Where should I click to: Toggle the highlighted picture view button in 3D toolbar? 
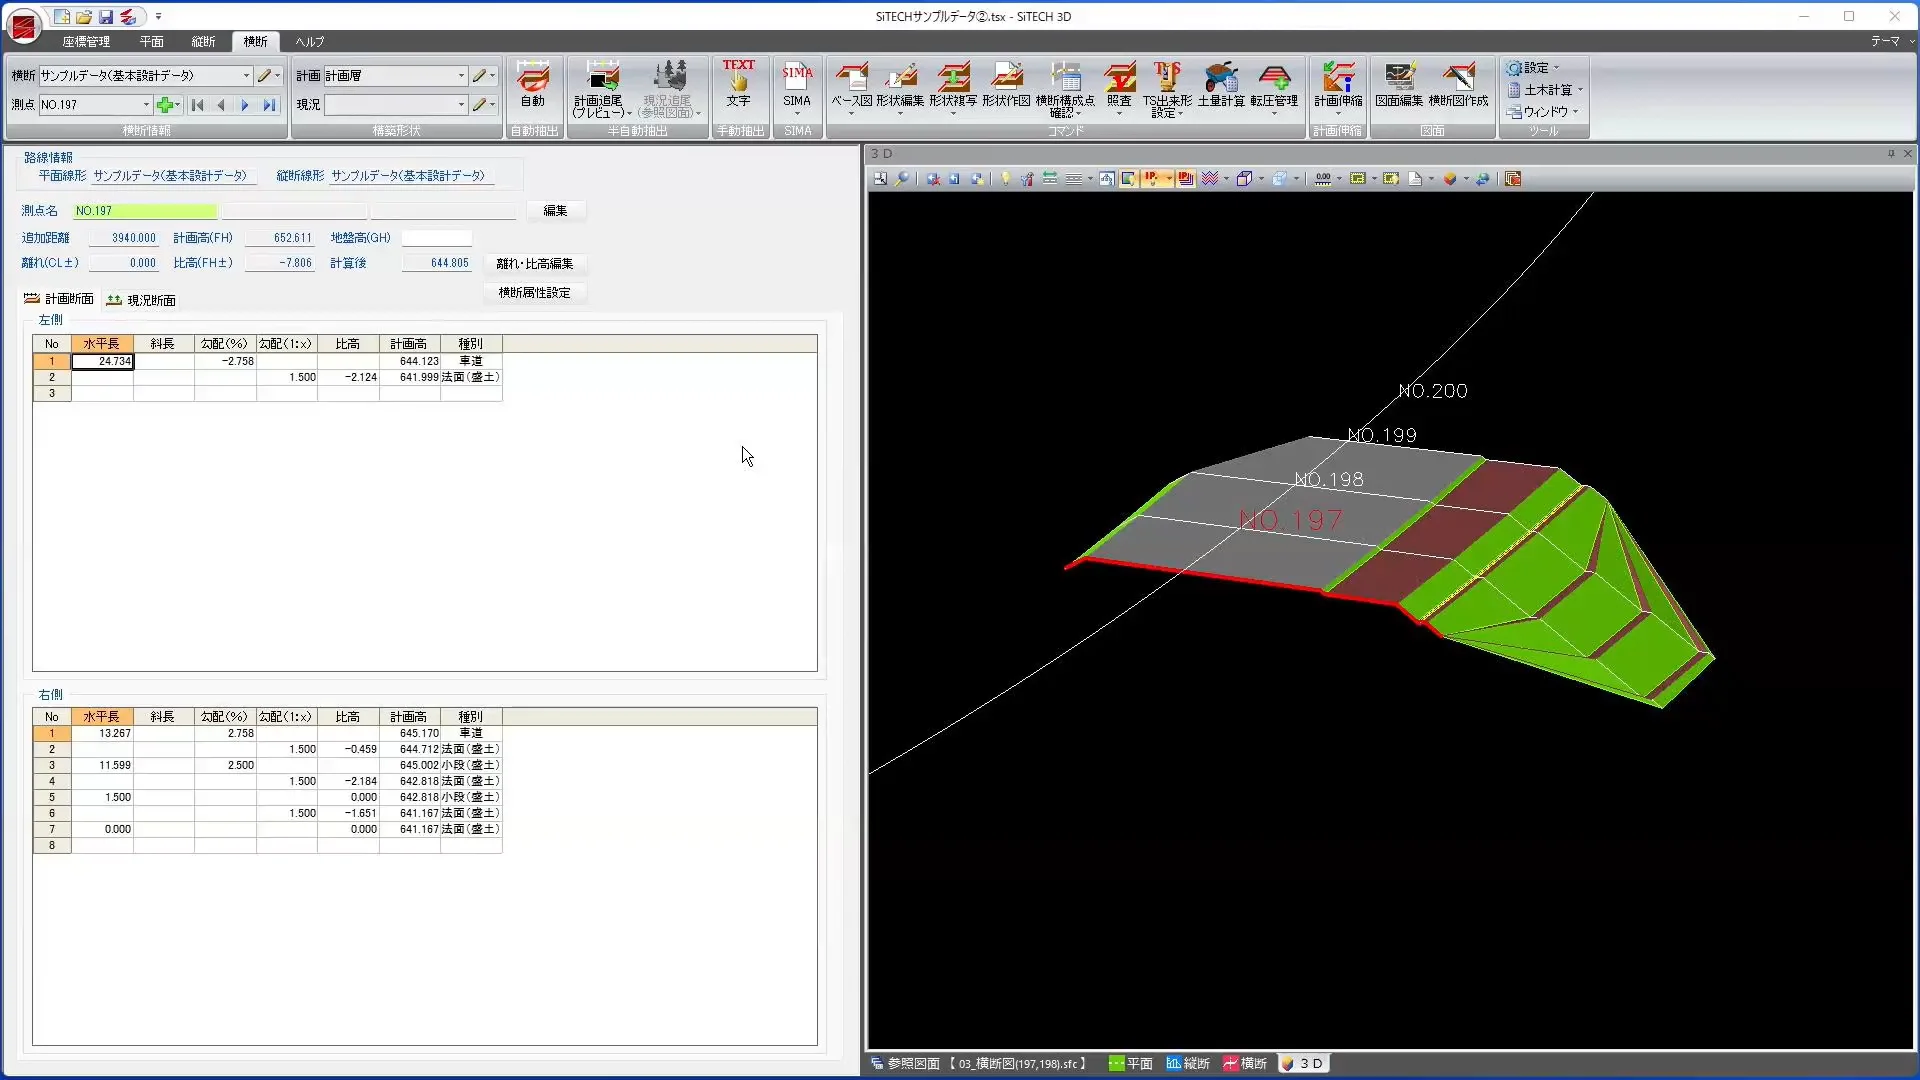pos(1128,178)
